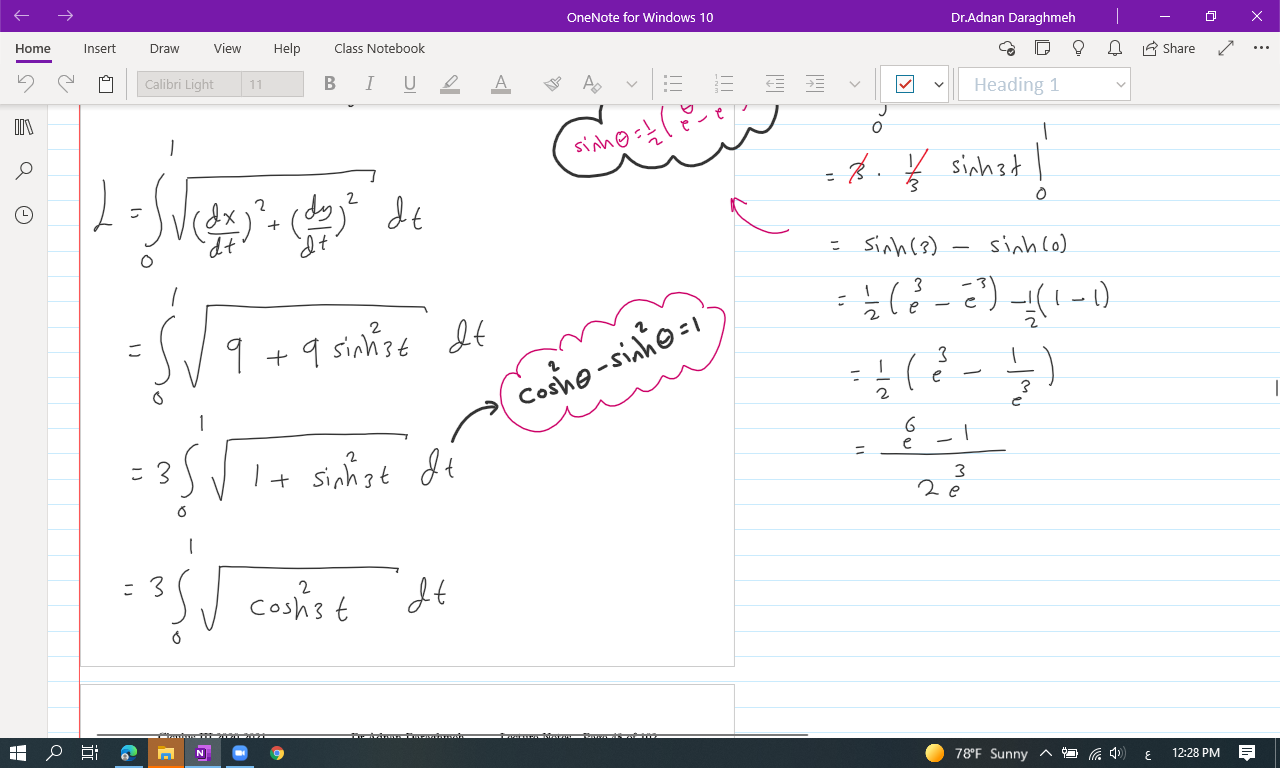Undo the last action in the ribbon
This screenshot has height=768, width=1280.
(26, 84)
